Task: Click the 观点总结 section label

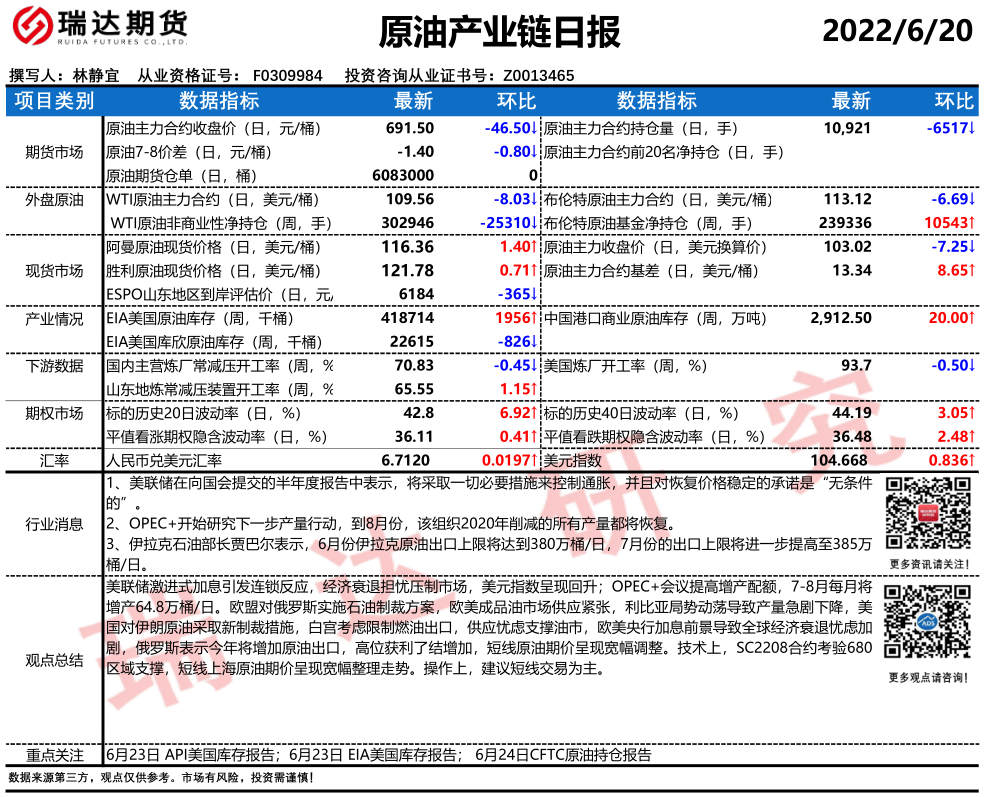Action: 55,660
